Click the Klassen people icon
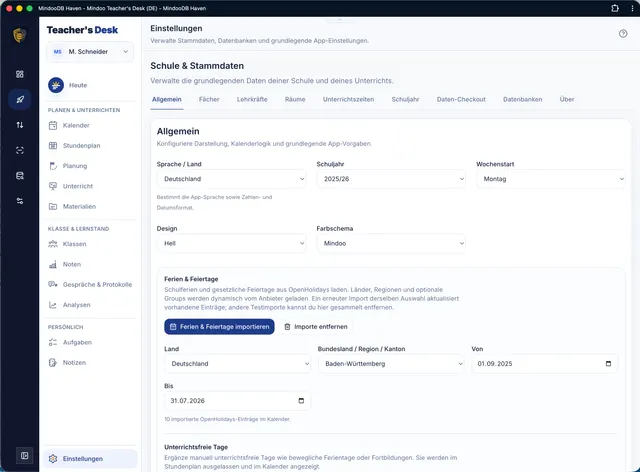The width and height of the screenshot is (640, 472). [x=53, y=244]
